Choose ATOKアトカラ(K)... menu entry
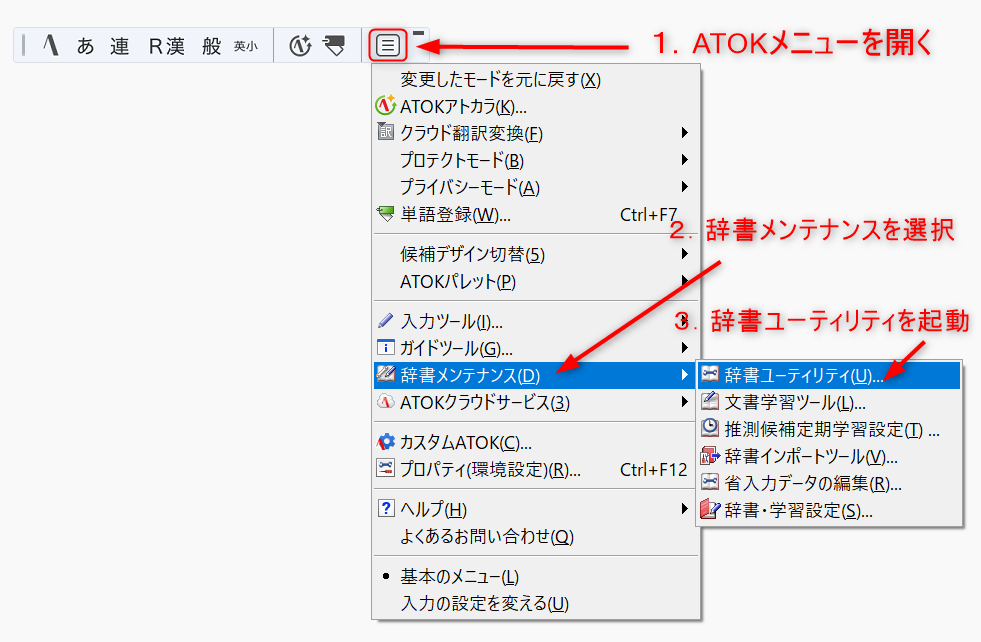981x642 pixels. 536,106
